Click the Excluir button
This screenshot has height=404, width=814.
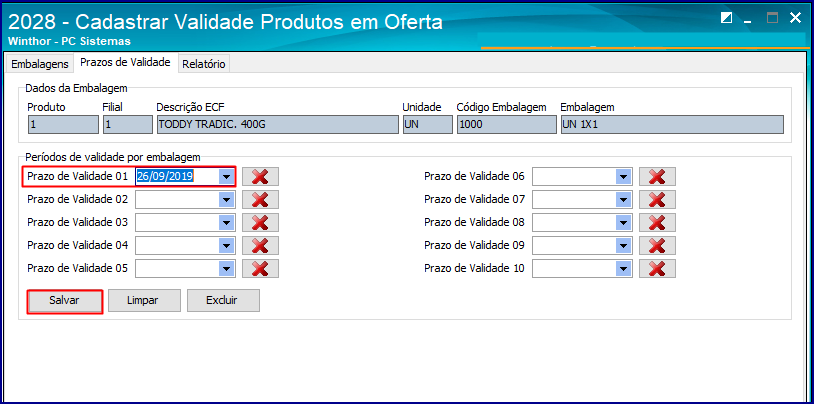[x=223, y=301]
